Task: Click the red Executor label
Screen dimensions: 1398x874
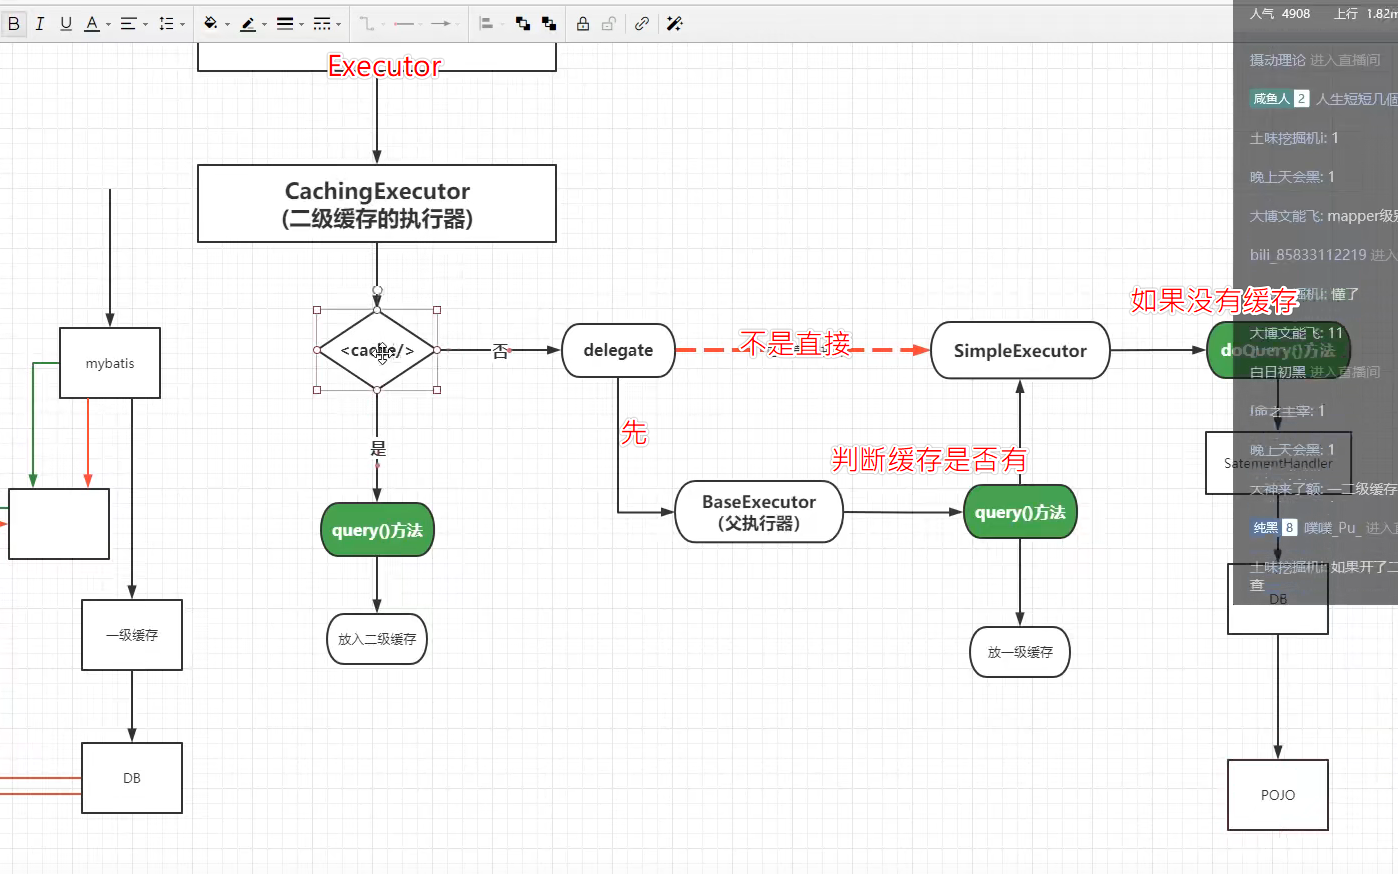Action: tap(385, 66)
